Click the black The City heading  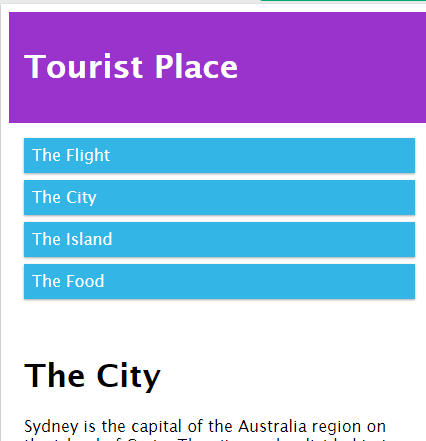[92, 376]
